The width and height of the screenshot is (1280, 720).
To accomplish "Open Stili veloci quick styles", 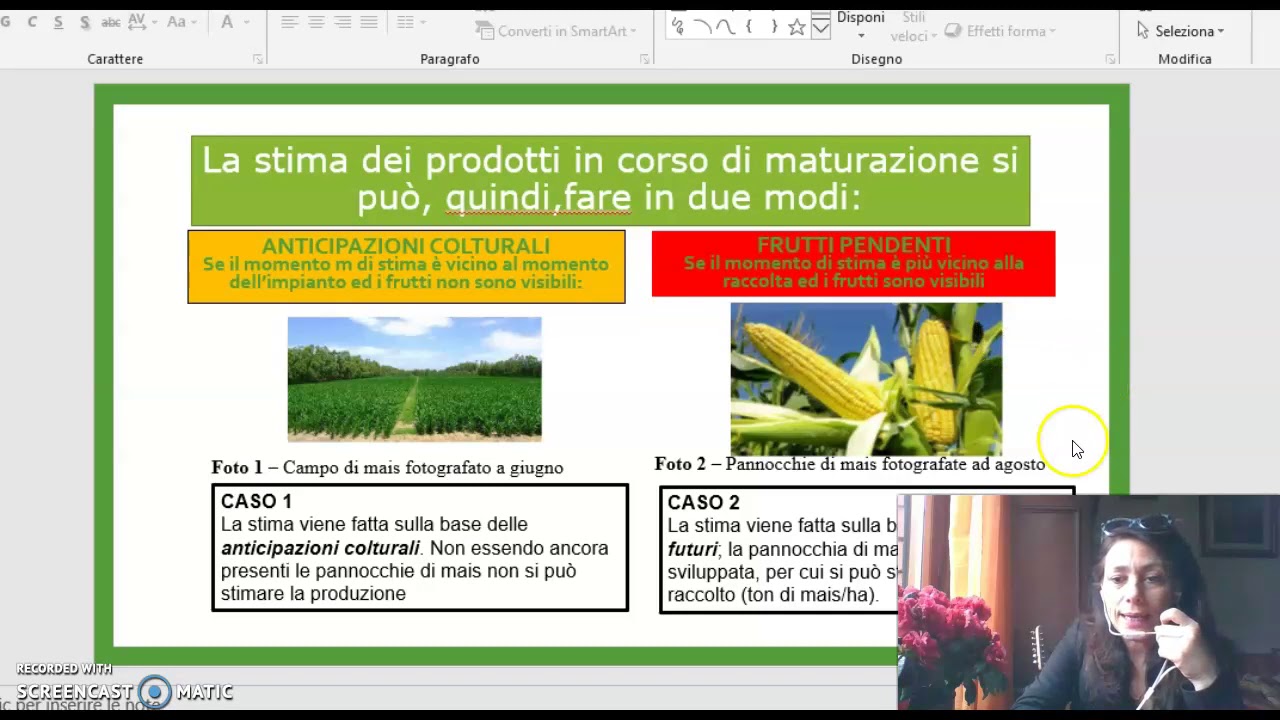I will (x=914, y=27).
